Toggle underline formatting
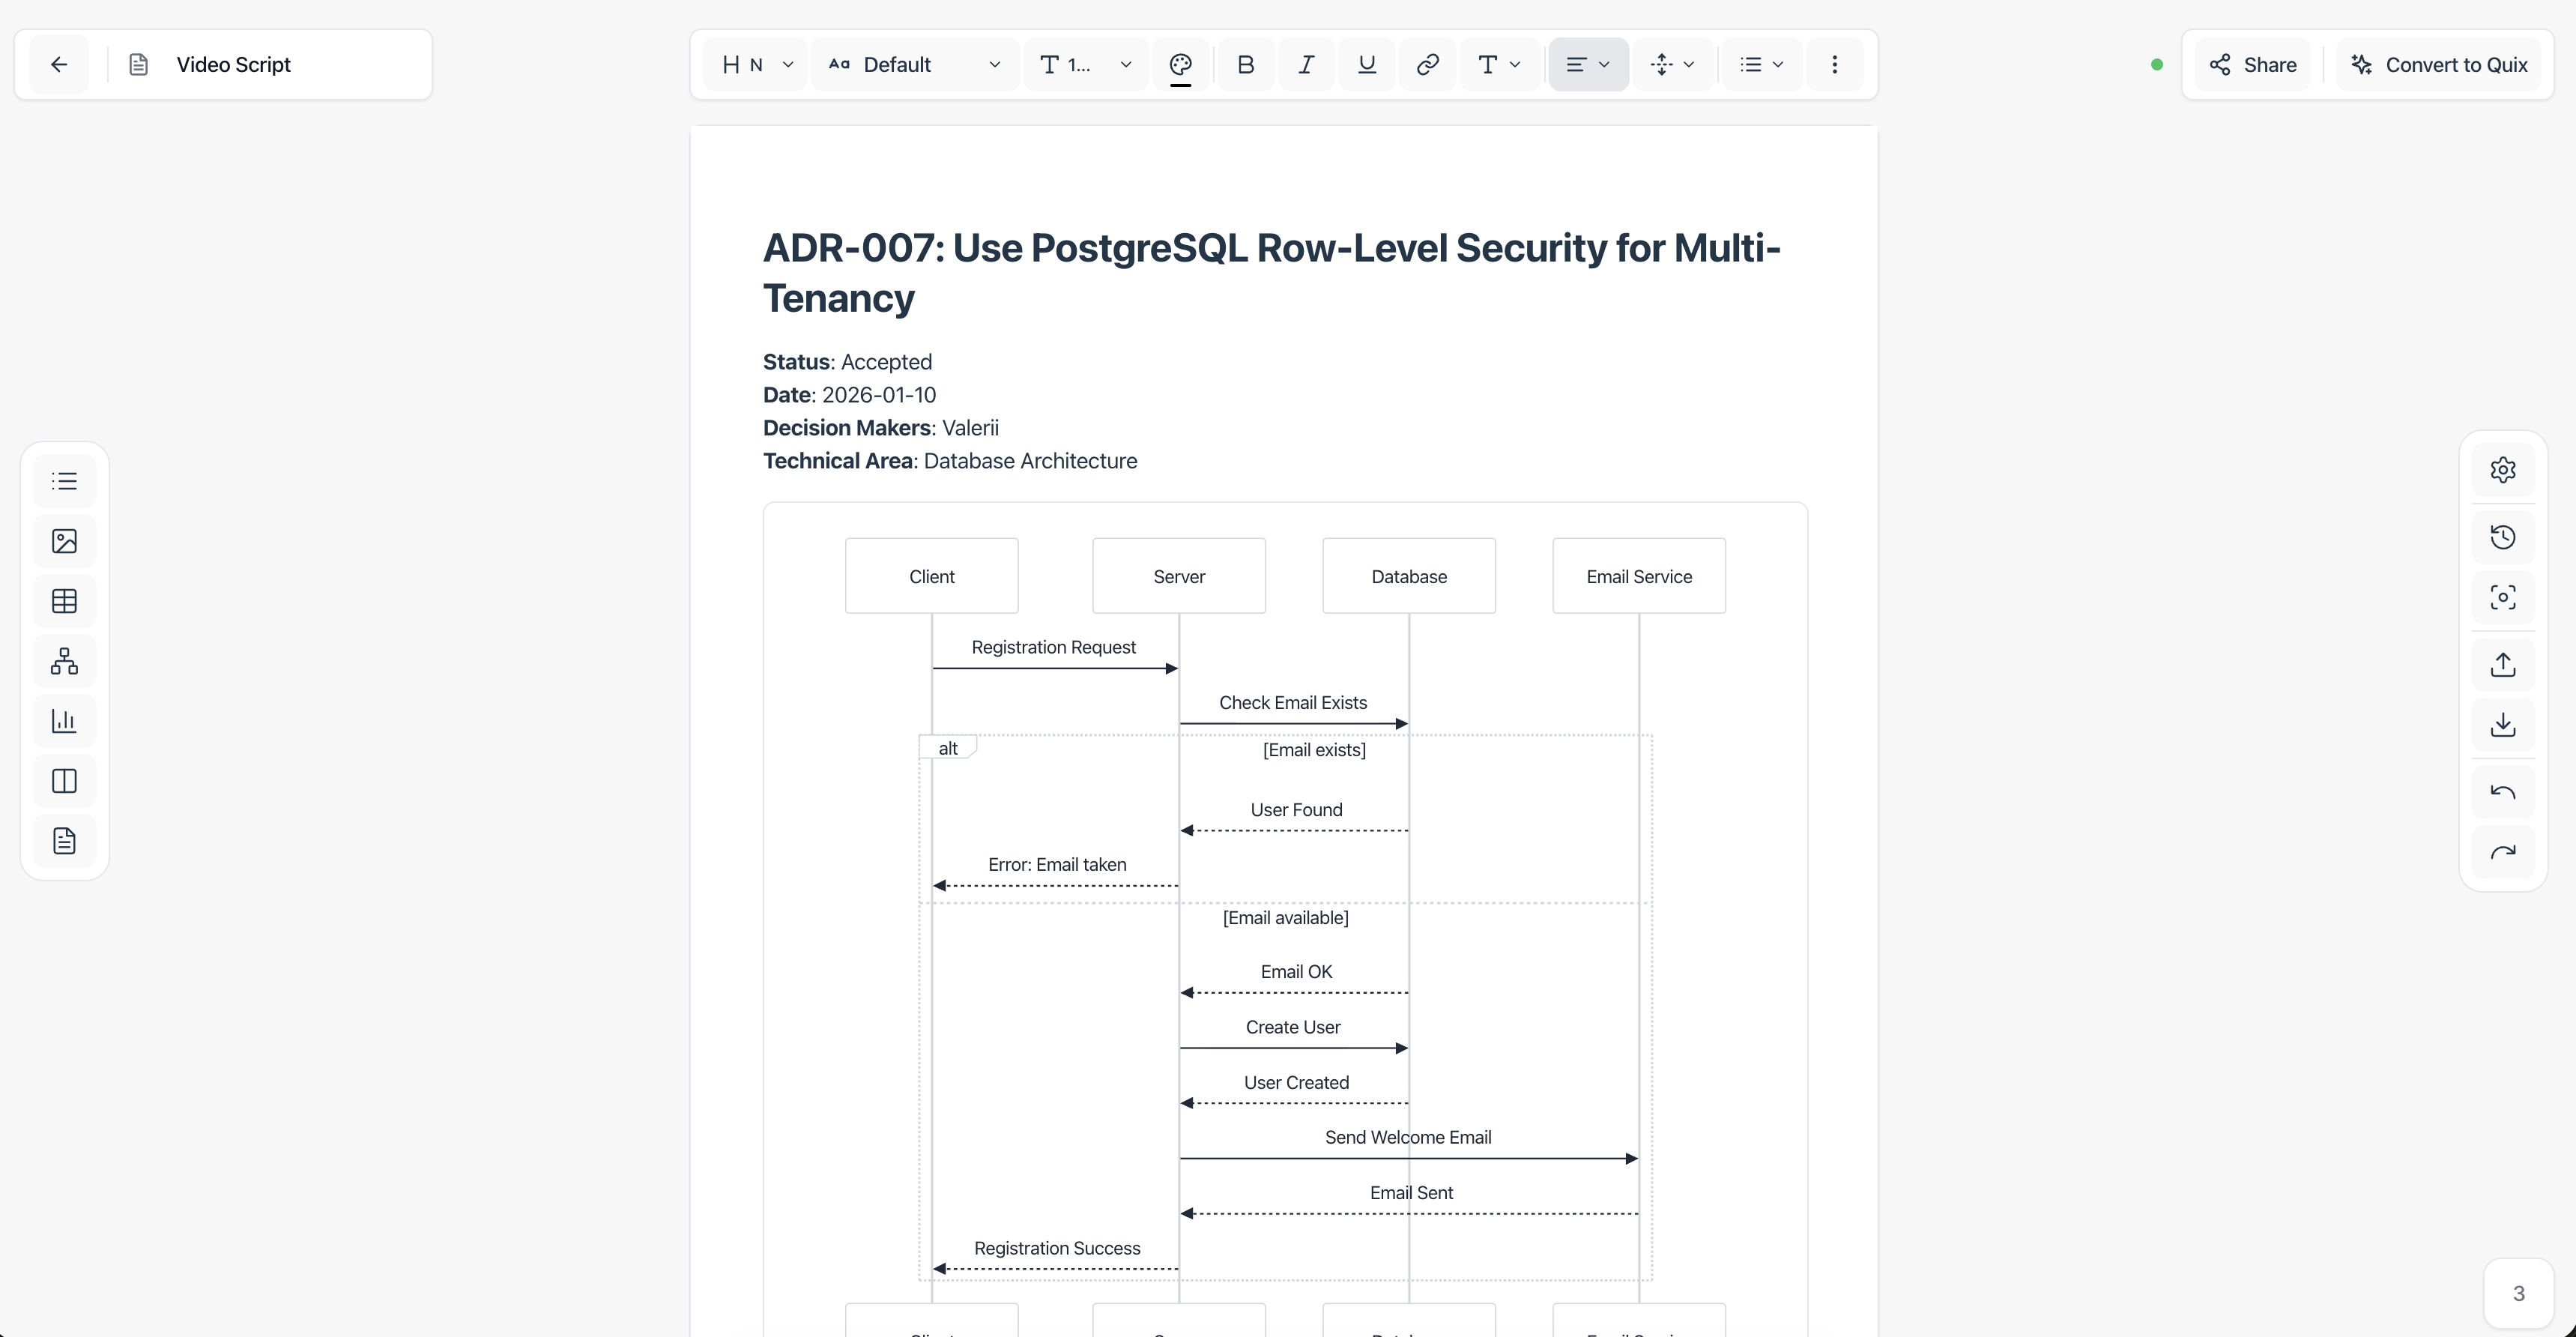 (1366, 65)
